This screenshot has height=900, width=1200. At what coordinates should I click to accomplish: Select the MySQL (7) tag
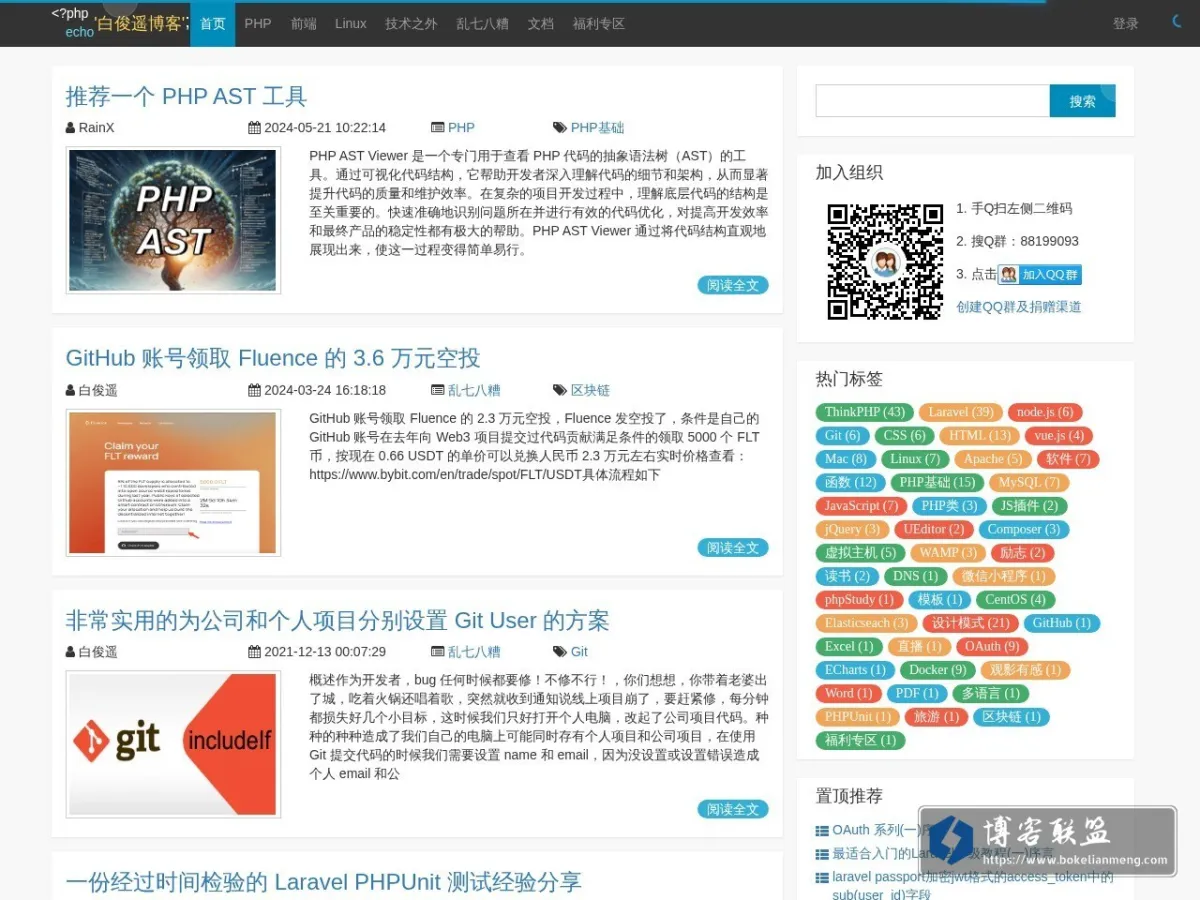click(1028, 482)
